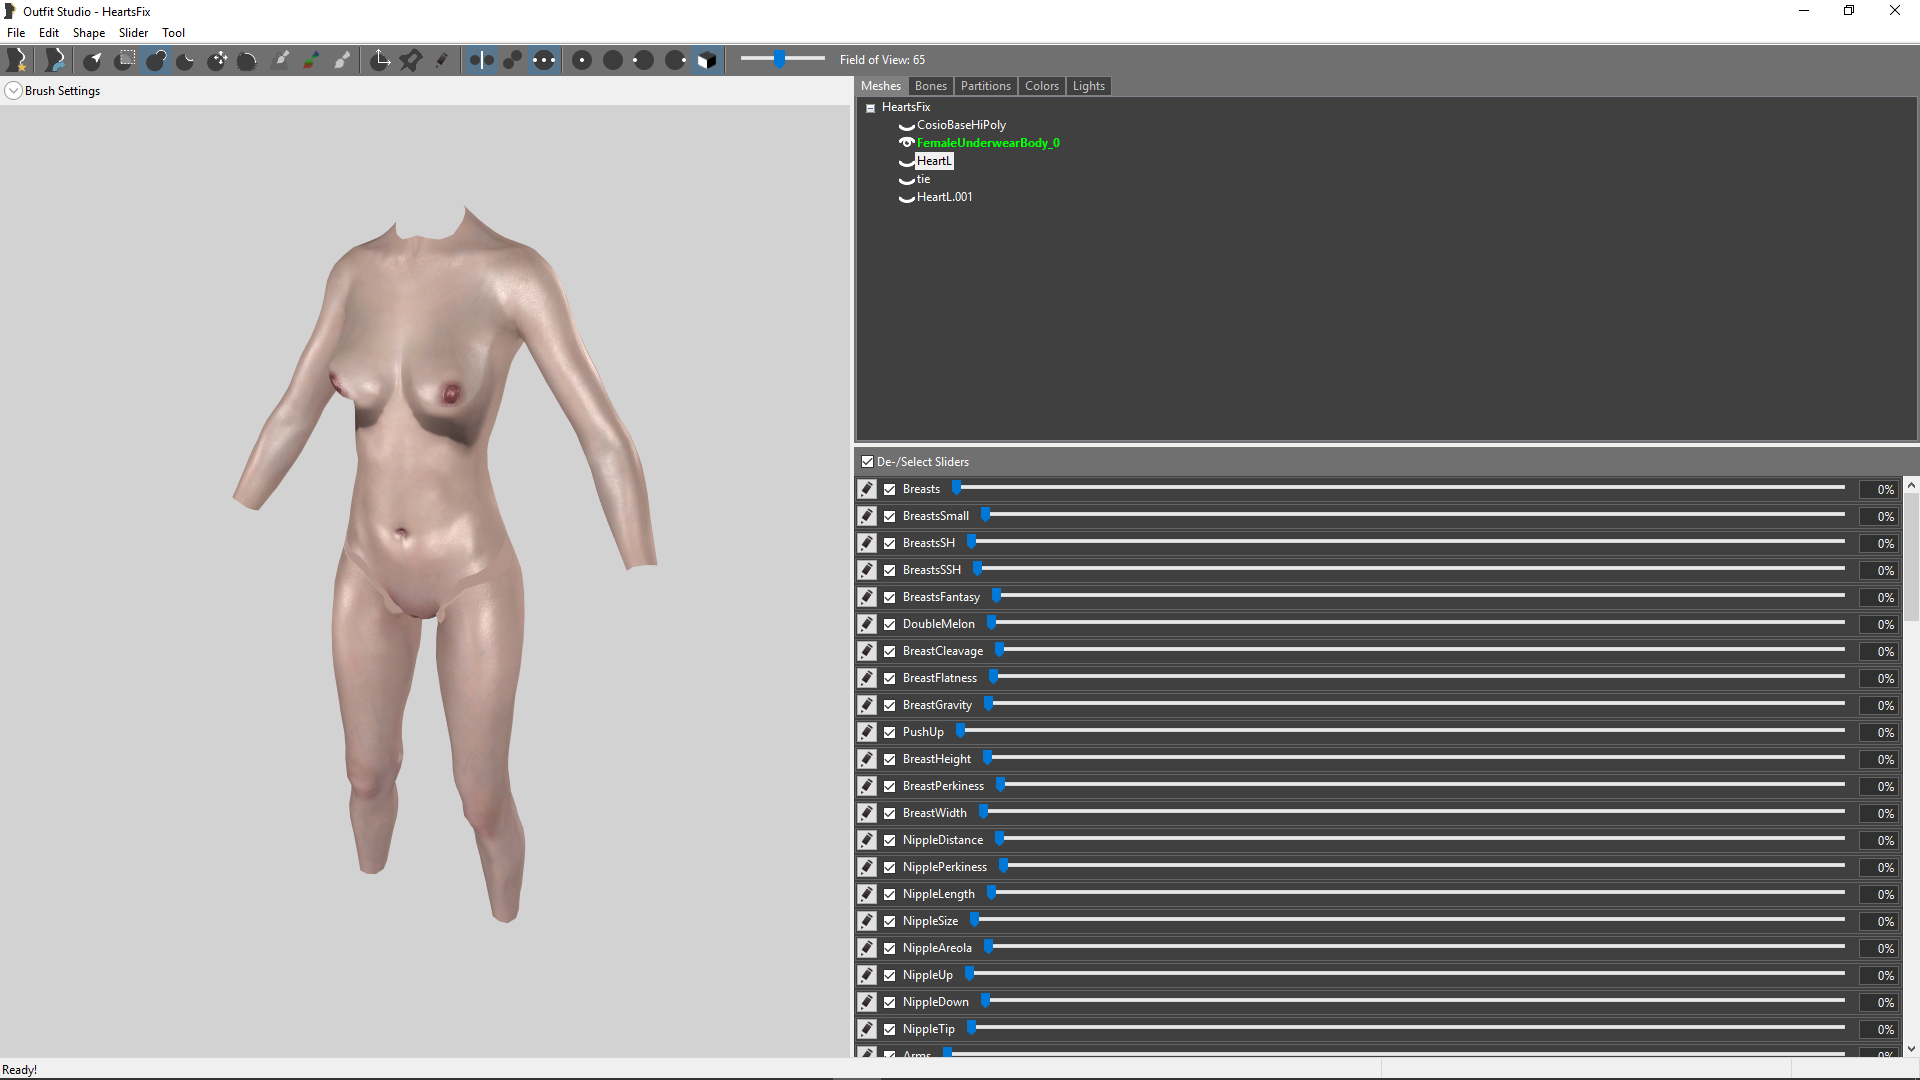Switch to the Colors tab

click(1041, 86)
